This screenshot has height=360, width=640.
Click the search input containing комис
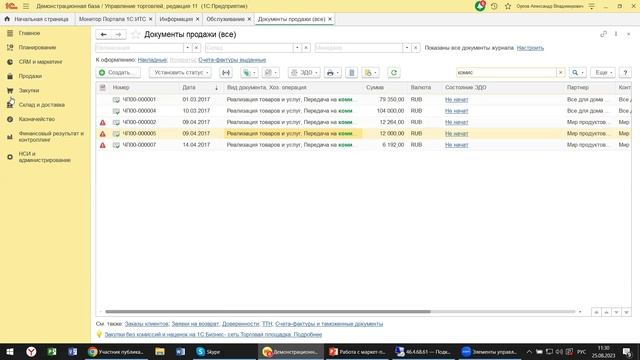506,73
